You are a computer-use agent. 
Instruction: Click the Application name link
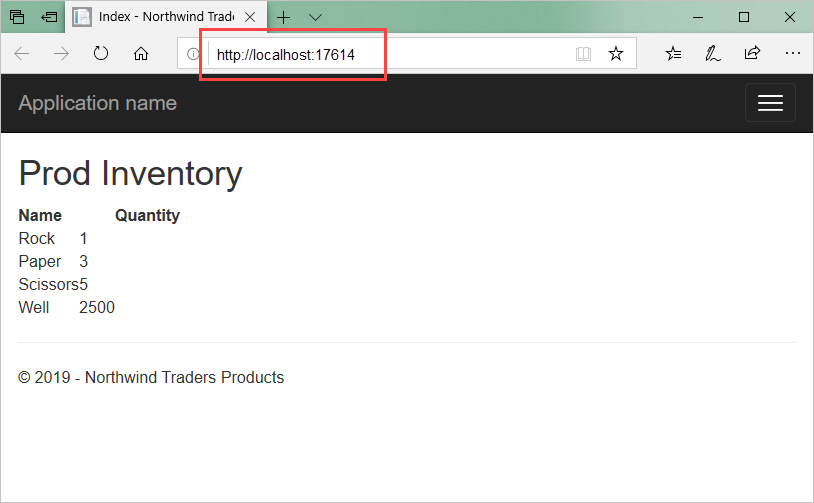tap(98, 103)
